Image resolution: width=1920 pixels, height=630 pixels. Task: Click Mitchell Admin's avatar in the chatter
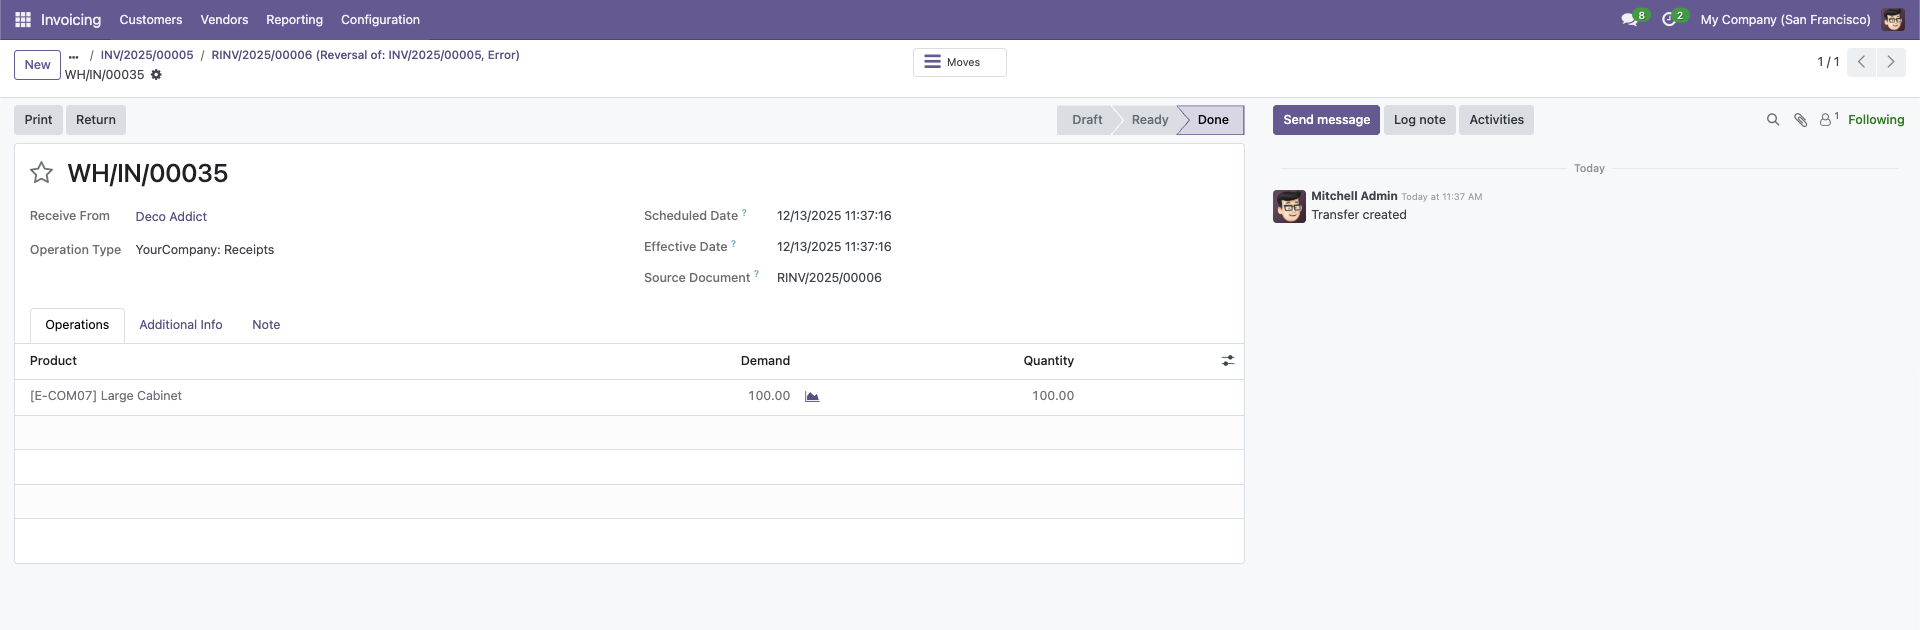[1289, 206]
